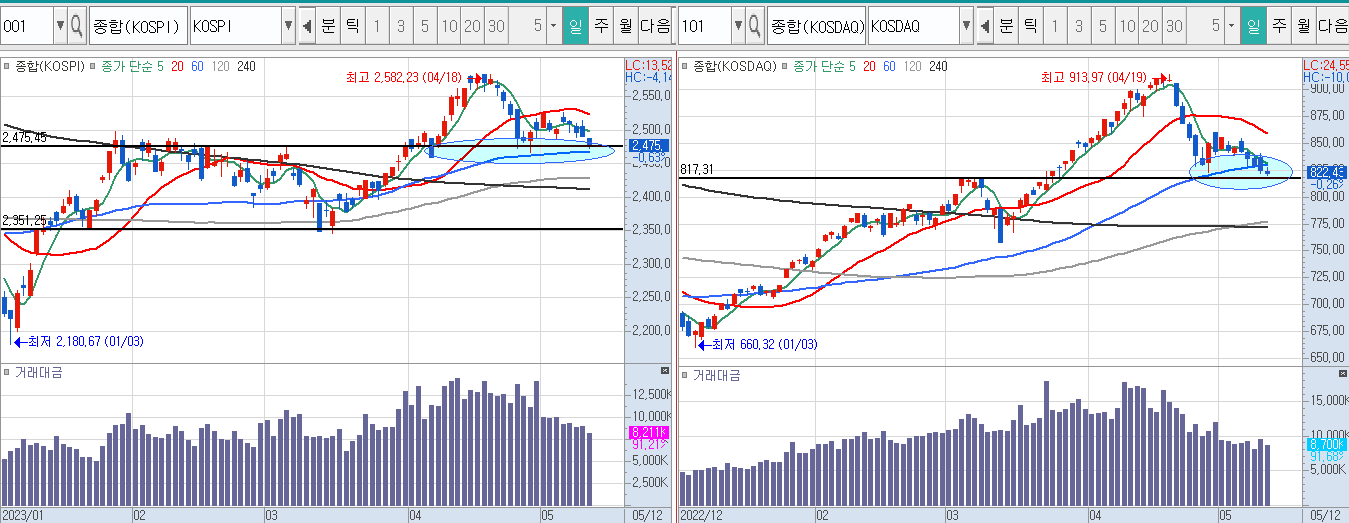
Task: Click the magenta 8,211K volume value marker
Action: point(647,432)
